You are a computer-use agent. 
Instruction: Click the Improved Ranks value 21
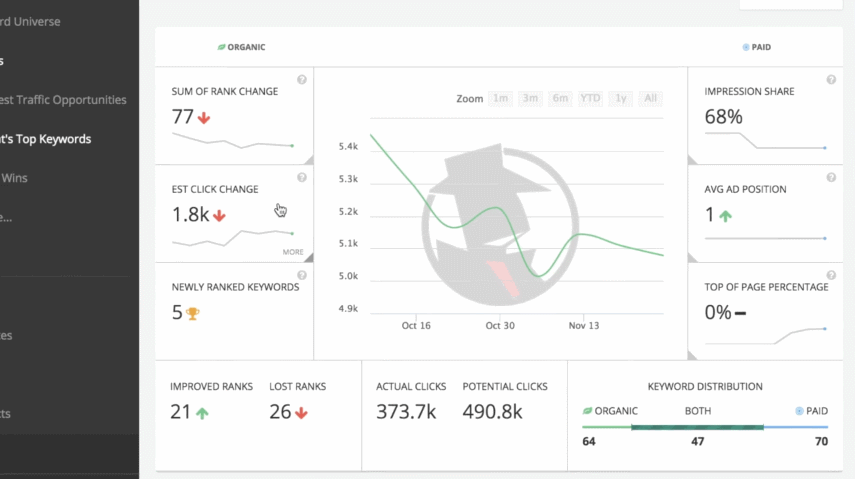click(x=181, y=412)
